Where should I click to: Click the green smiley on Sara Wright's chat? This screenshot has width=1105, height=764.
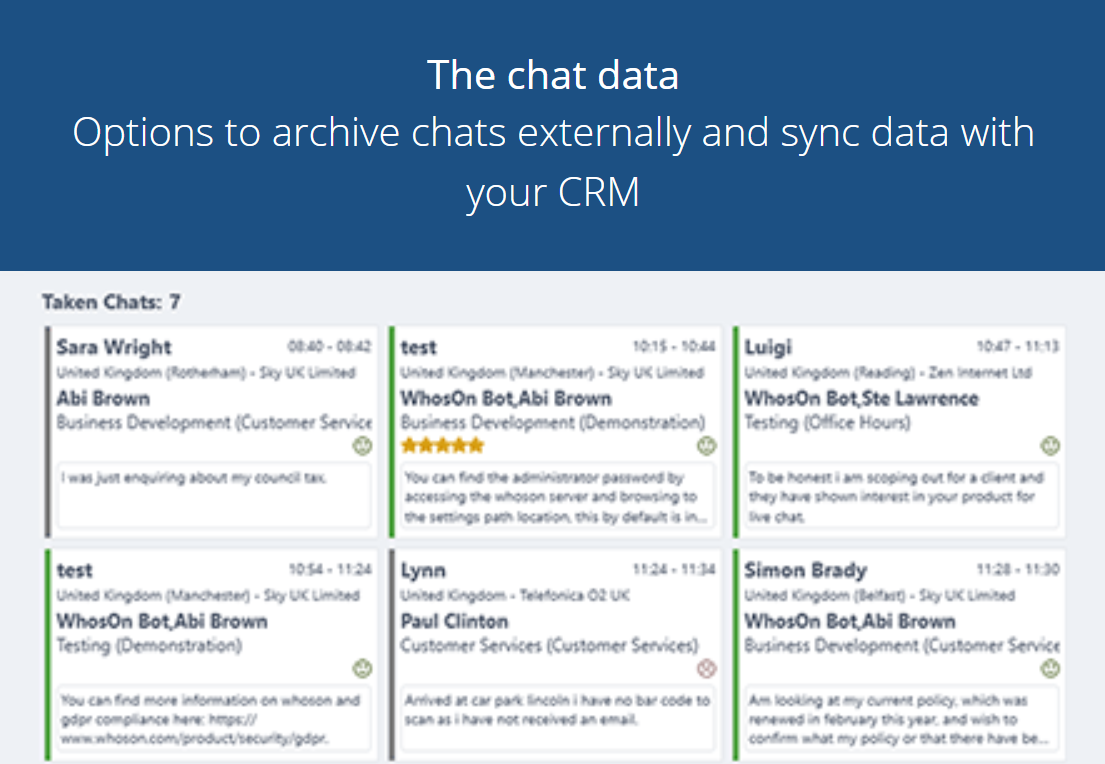pos(362,446)
